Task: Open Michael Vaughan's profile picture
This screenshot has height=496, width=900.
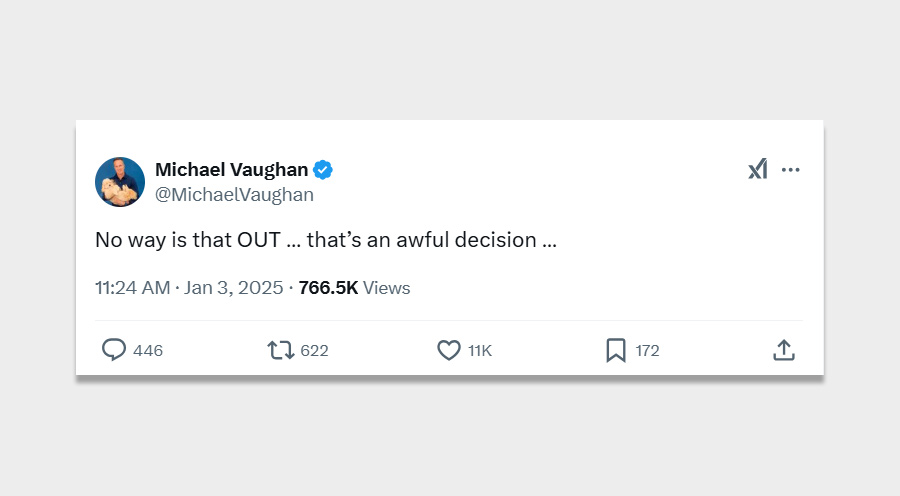Action: 120,182
